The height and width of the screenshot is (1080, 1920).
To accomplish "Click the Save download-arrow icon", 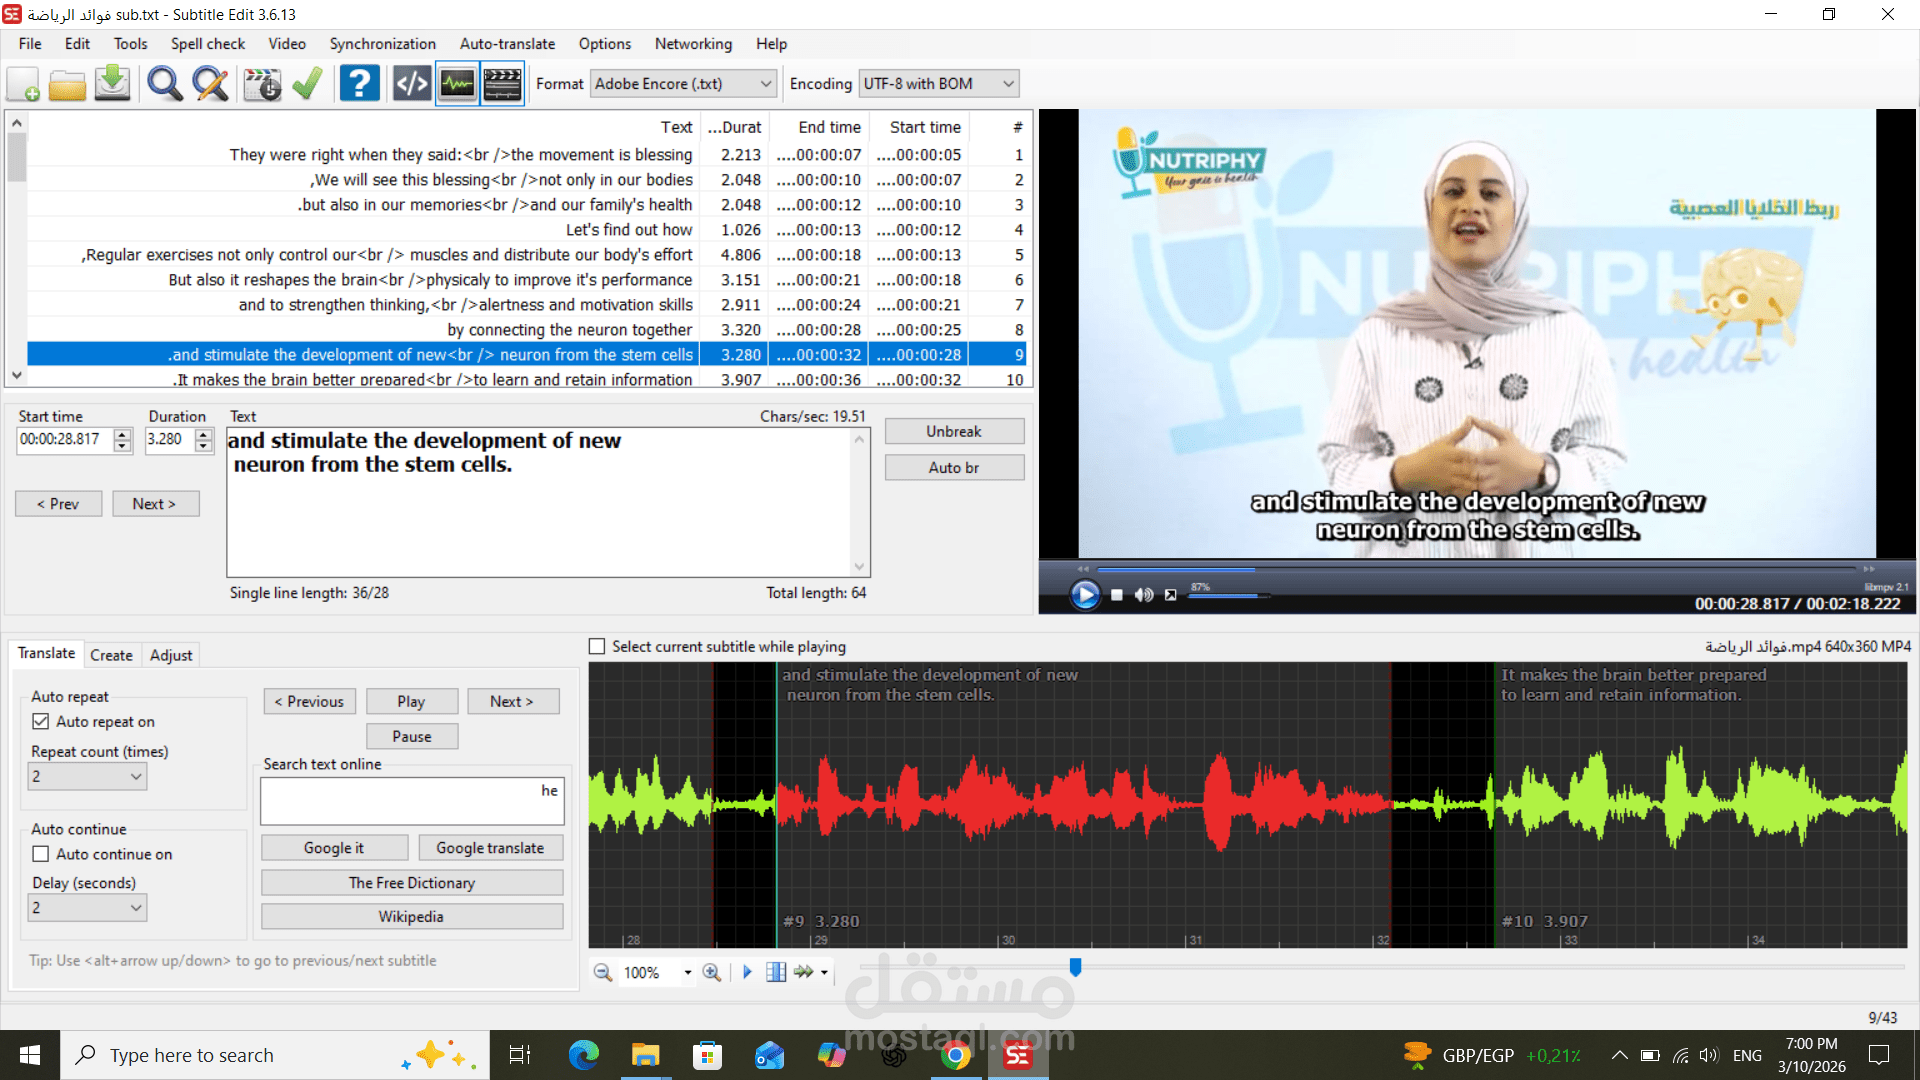I will [x=112, y=84].
